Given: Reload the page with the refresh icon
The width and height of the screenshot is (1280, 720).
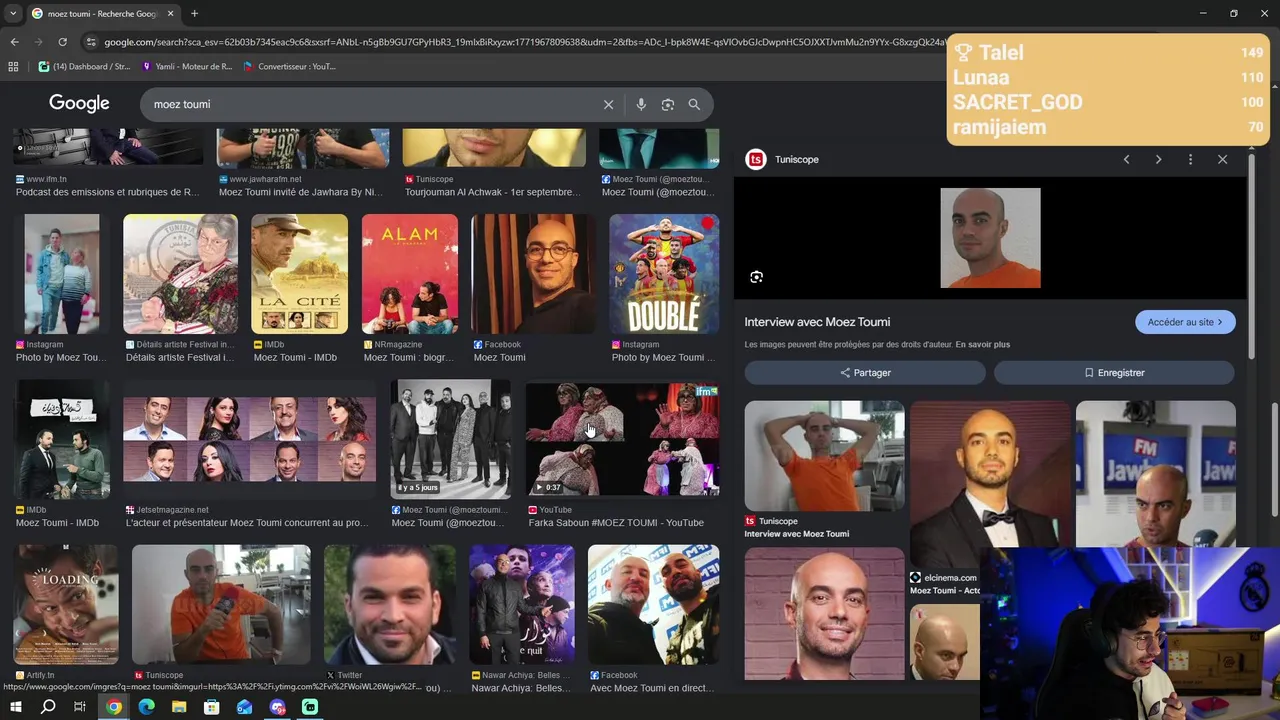Looking at the screenshot, I should pos(62,42).
